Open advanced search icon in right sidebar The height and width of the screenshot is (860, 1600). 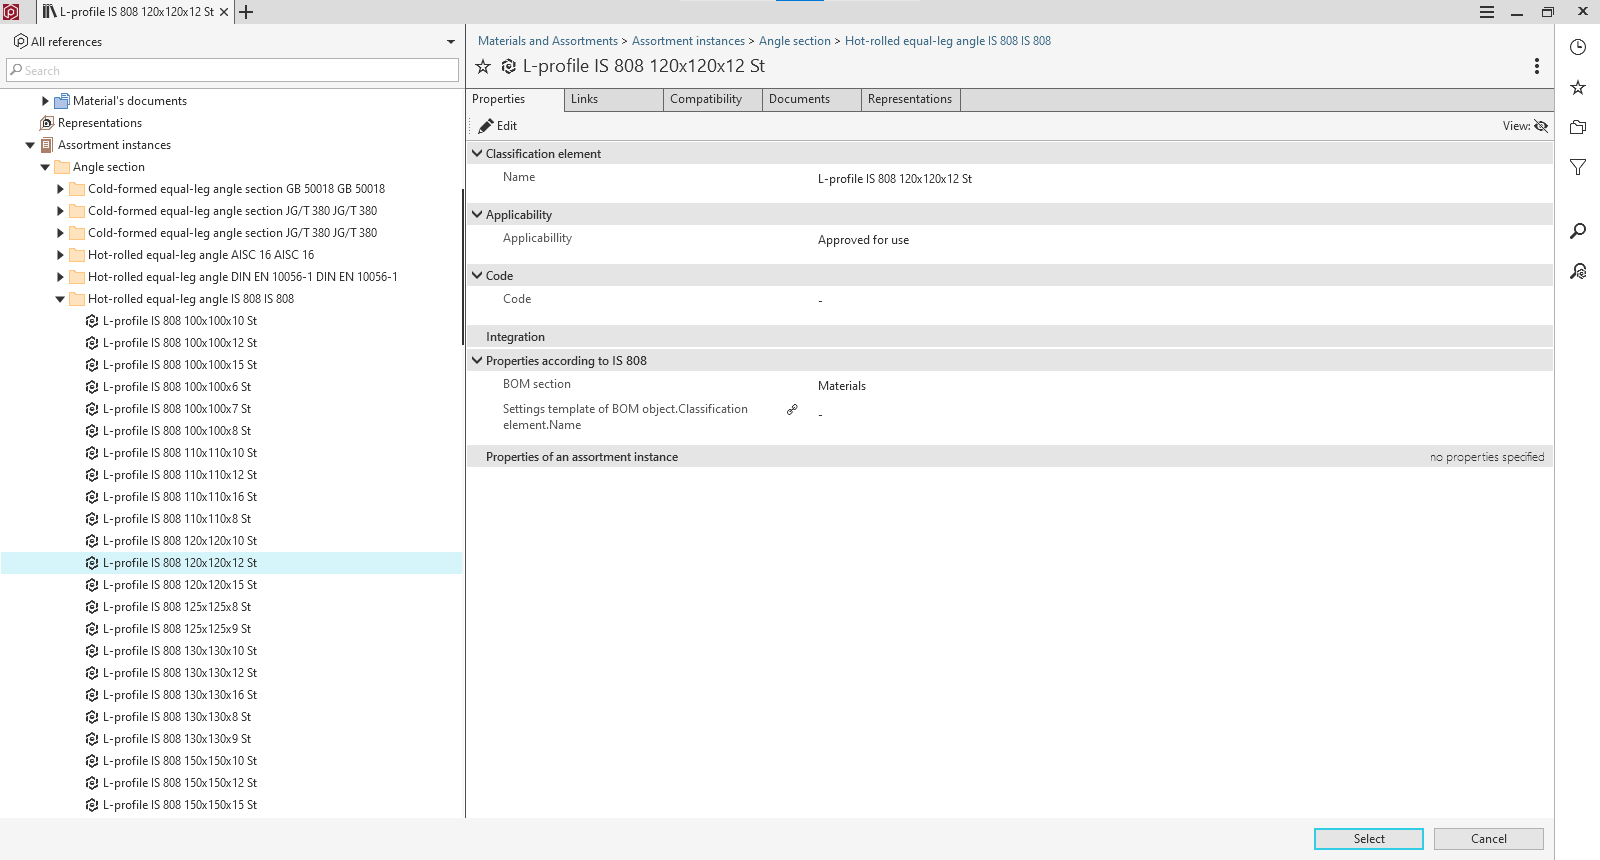click(1578, 271)
